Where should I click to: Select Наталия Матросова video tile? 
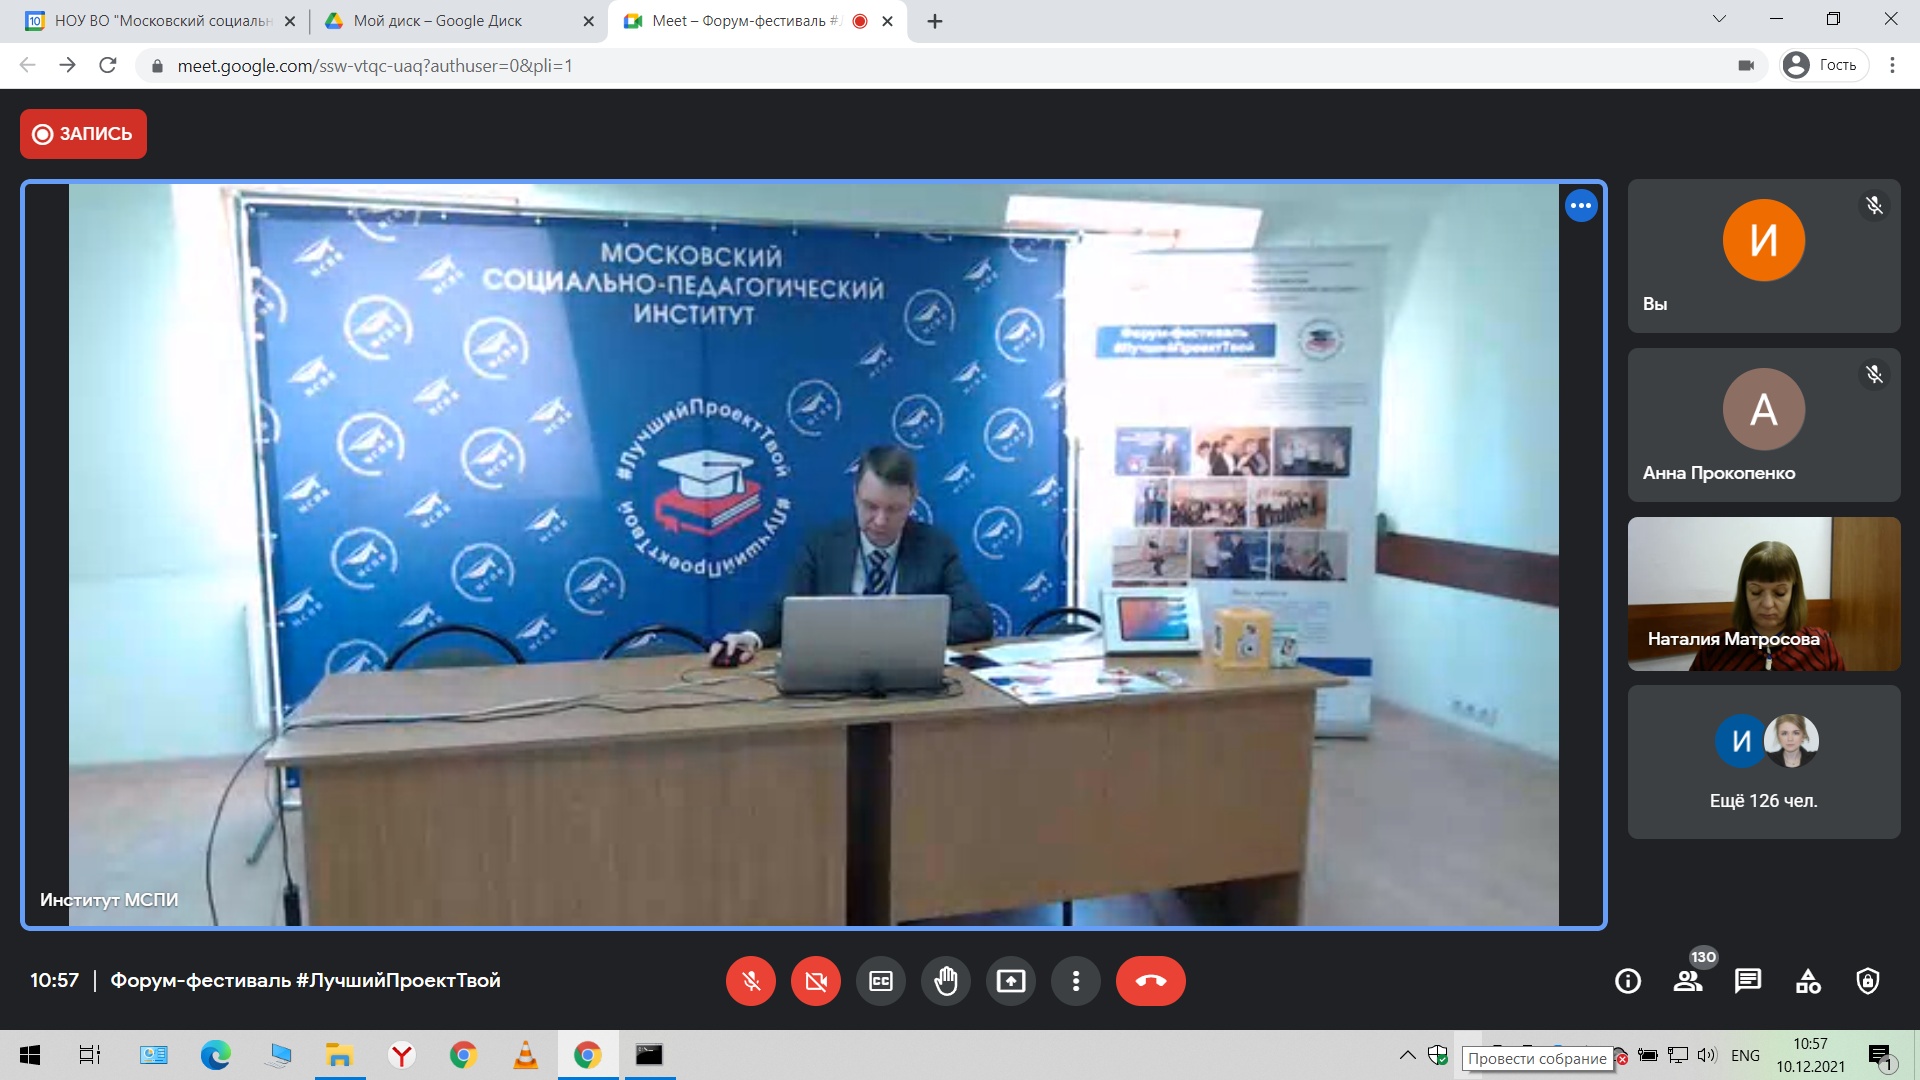point(1764,594)
